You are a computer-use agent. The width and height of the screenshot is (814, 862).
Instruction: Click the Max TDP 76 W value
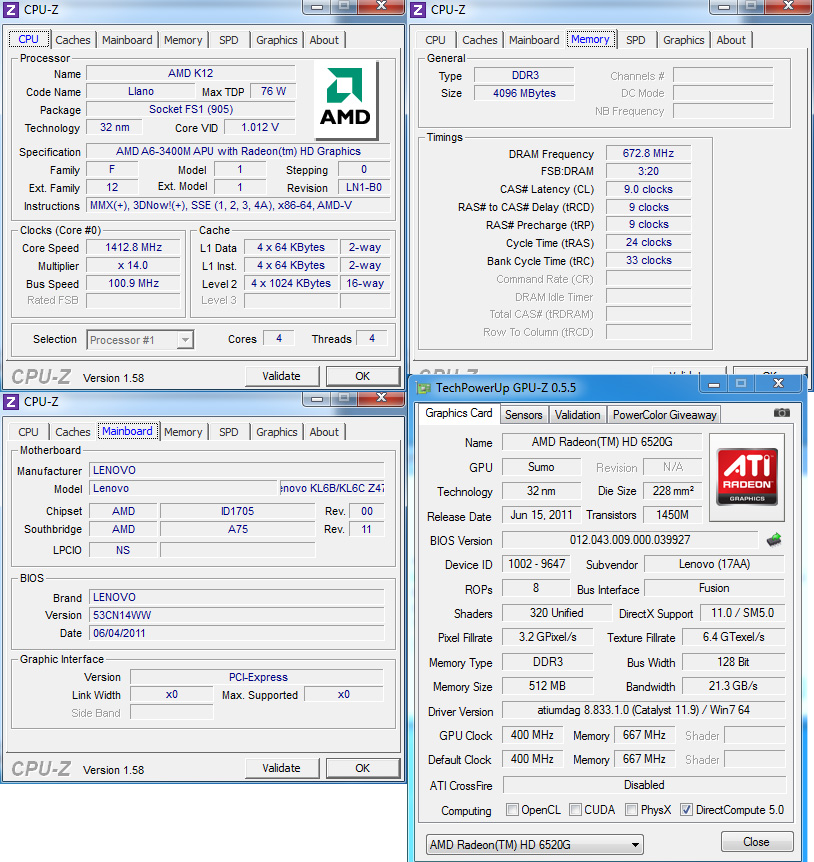tap(273, 91)
